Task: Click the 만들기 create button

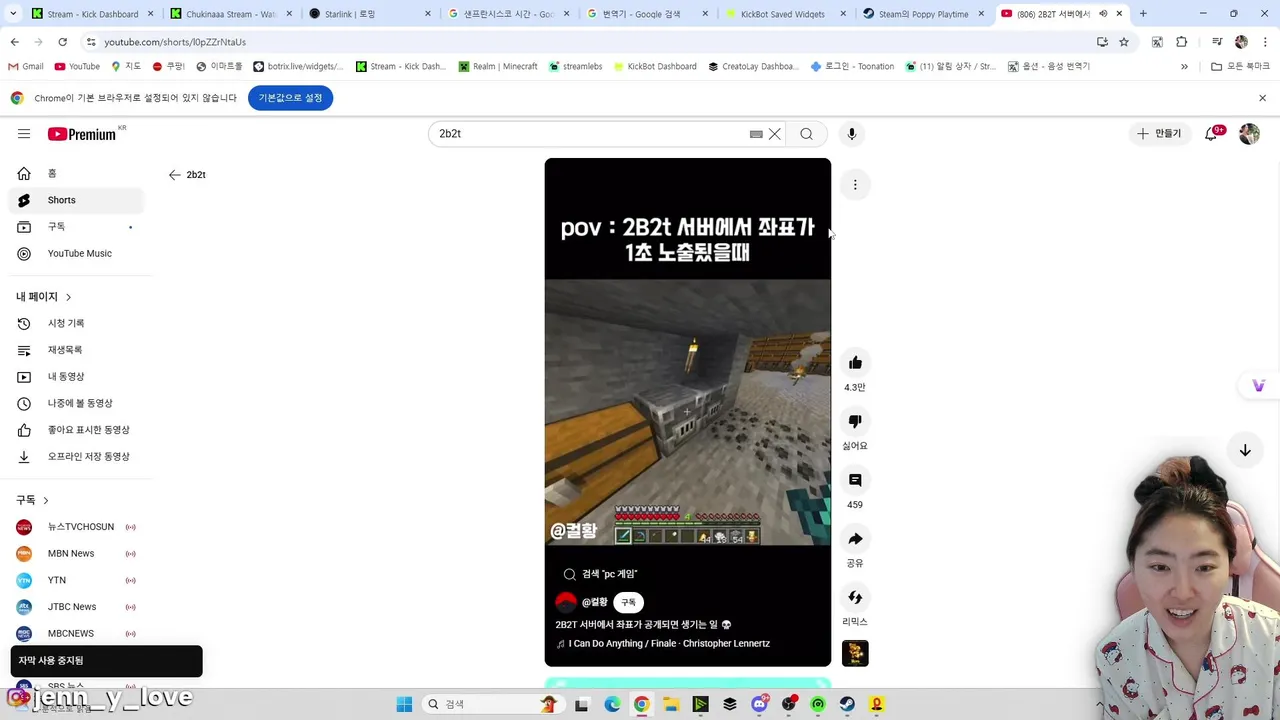Action: point(1159,134)
